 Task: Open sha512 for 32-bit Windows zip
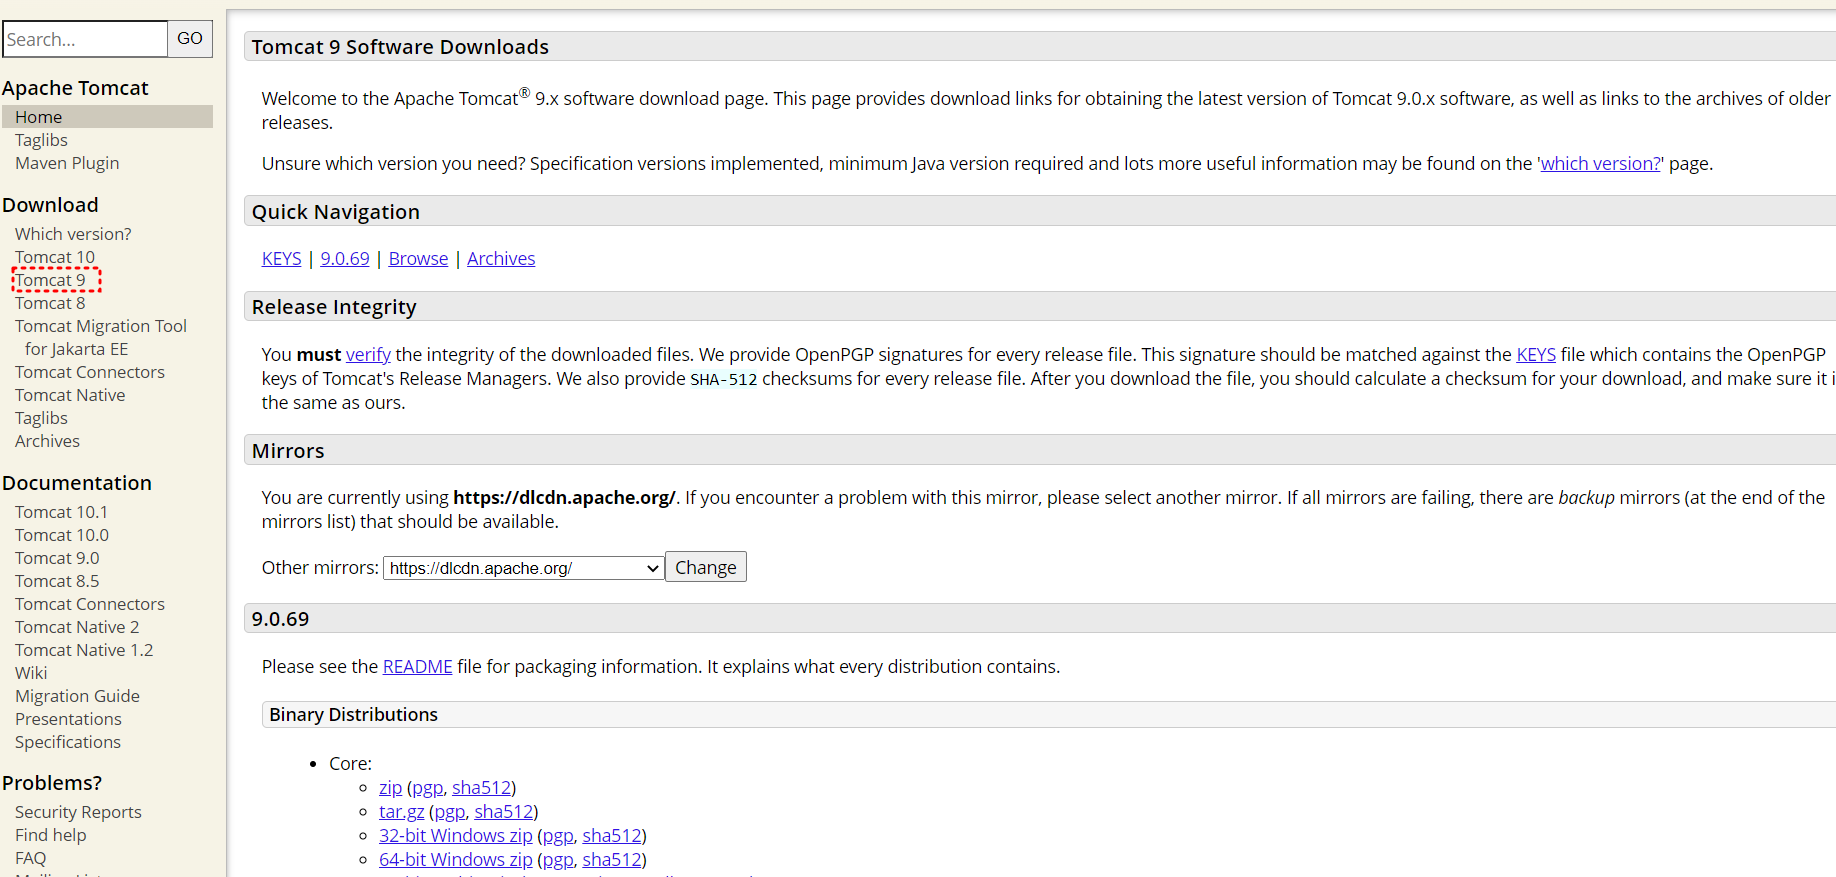point(612,835)
